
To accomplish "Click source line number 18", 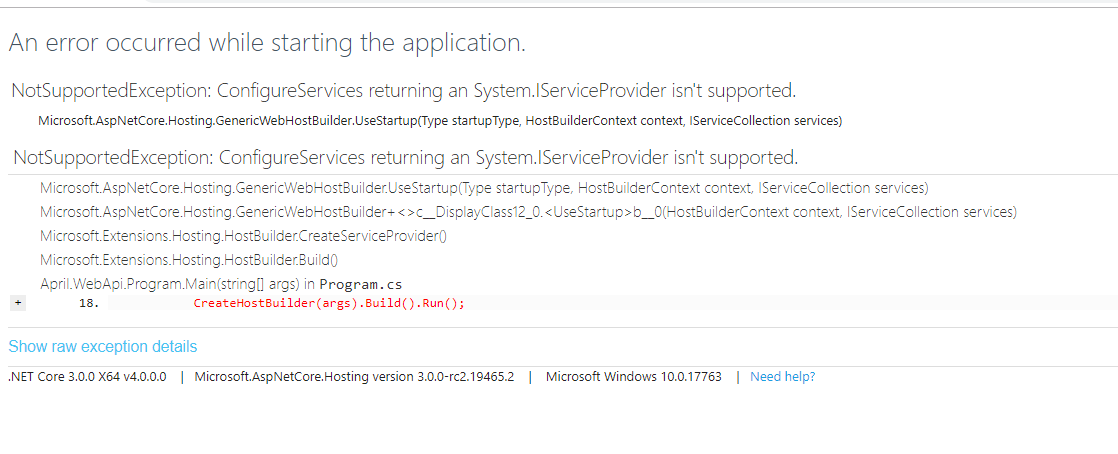I will pyautogui.click(x=88, y=304).
